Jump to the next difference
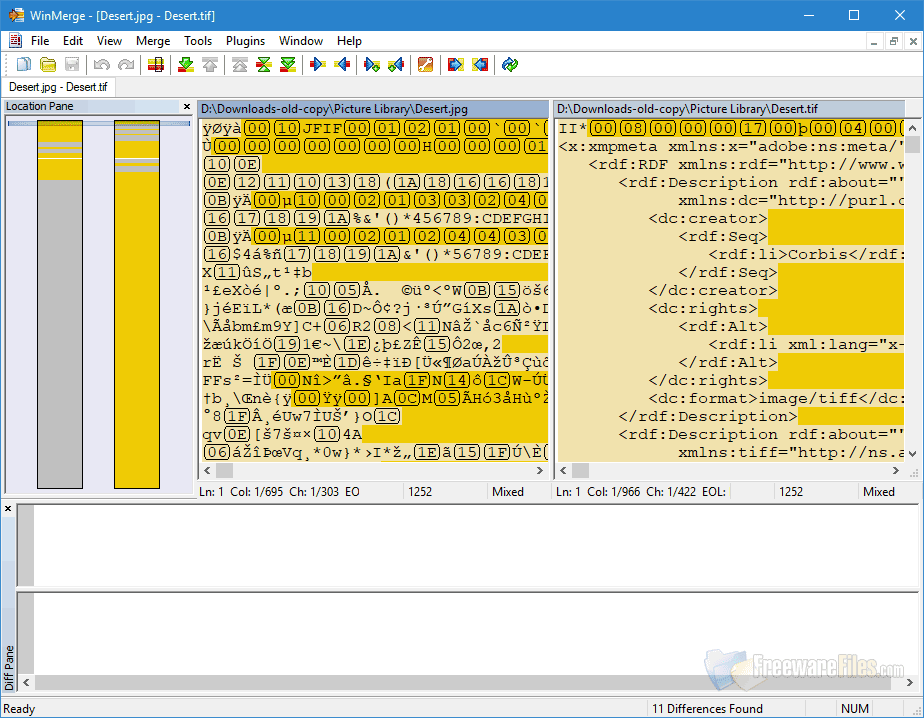The image size is (924, 718). [x=185, y=64]
